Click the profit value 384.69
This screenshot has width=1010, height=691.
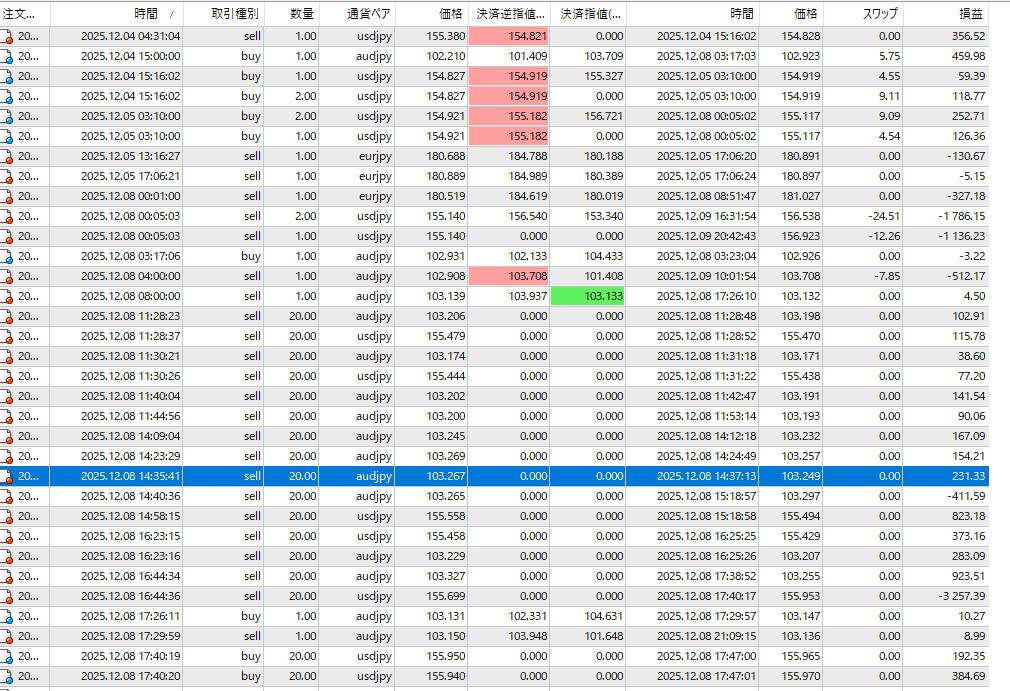(x=968, y=676)
